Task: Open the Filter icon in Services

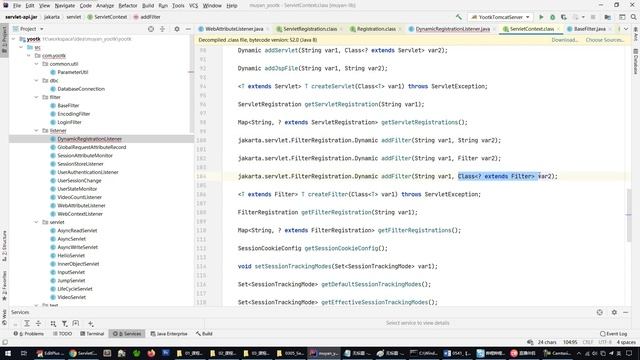Action: tap(64, 323)
